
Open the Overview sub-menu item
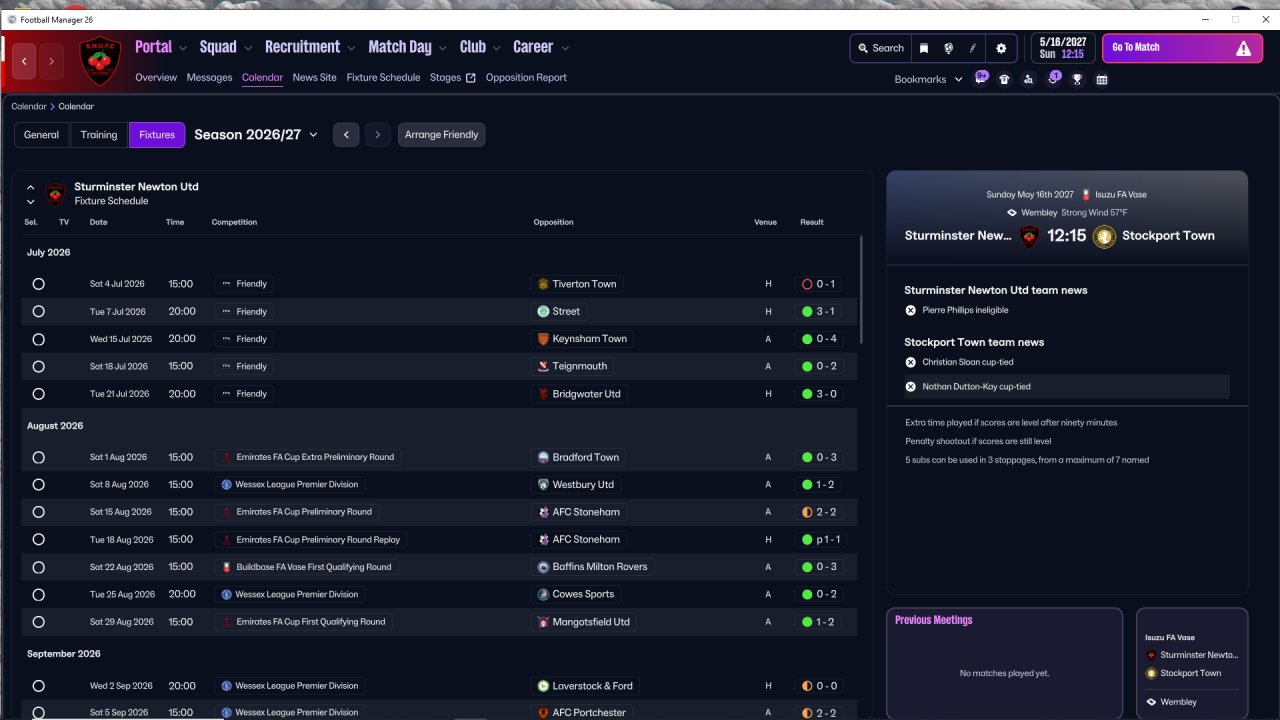click(156, 77)
